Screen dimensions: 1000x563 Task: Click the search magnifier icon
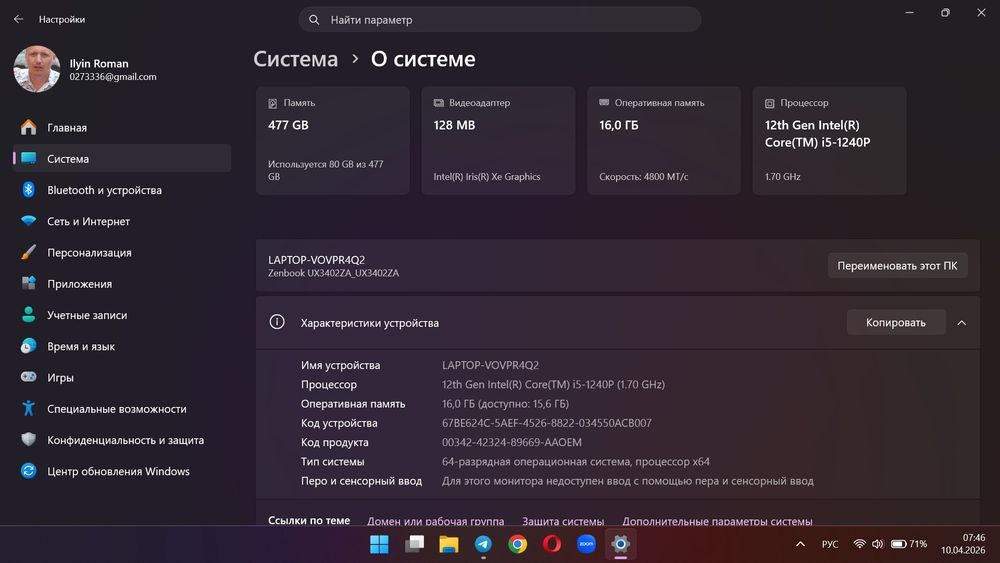pos(314,20)
